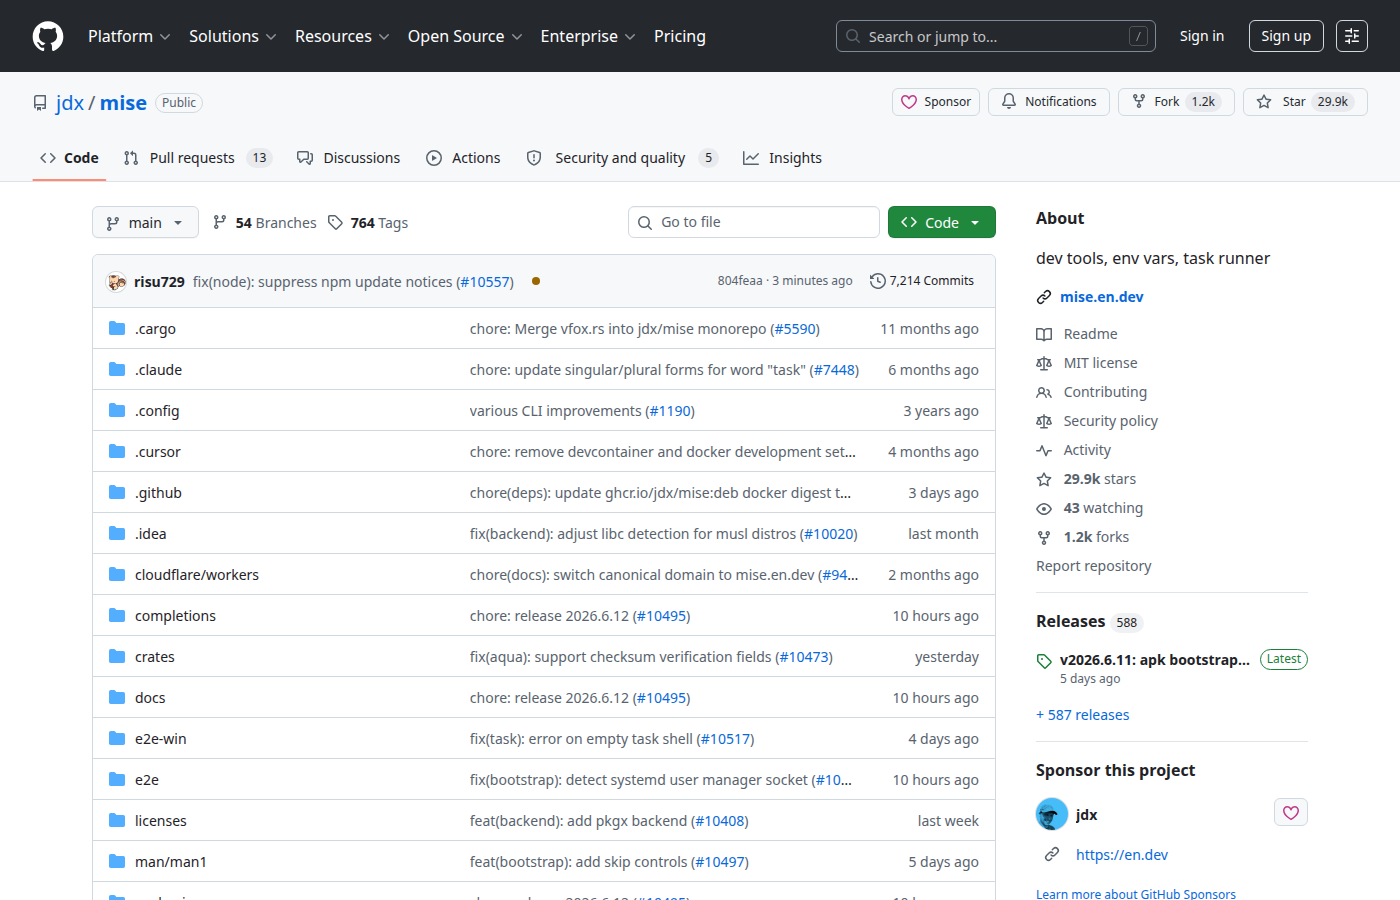The width and height of the screenshot is (1400, 900).
Task: Click the folder icon for e2e
Action: (117, 779)
